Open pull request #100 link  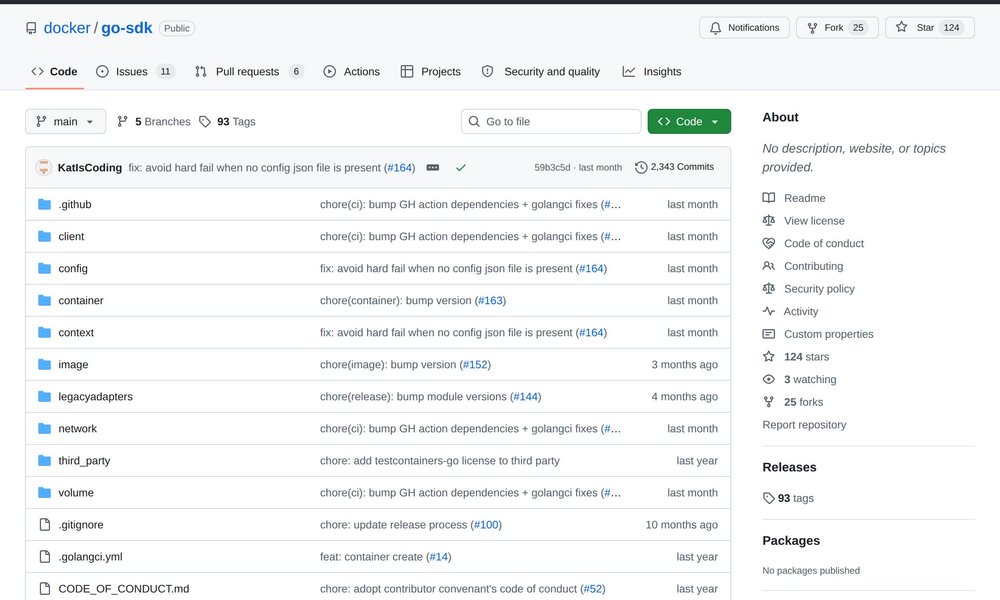click(486, 524)
